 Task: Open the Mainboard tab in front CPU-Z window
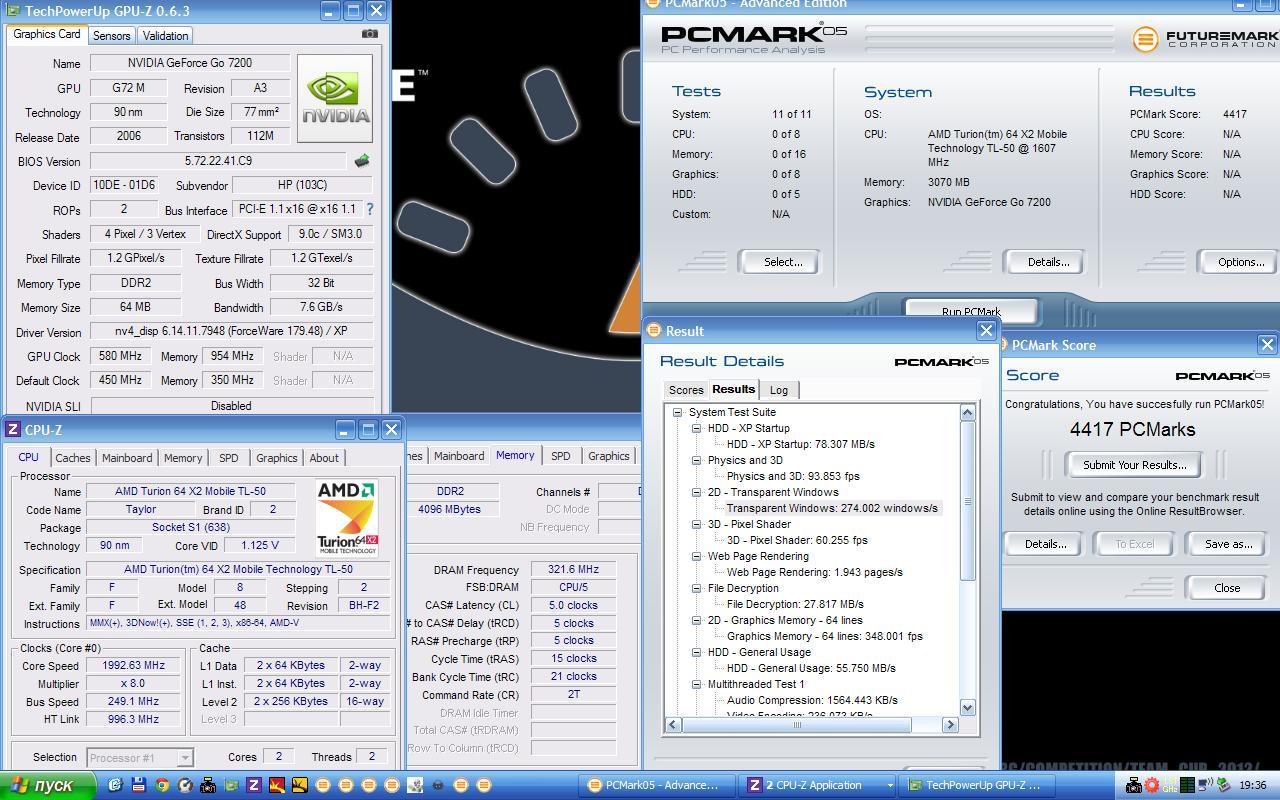click(127, 458)
